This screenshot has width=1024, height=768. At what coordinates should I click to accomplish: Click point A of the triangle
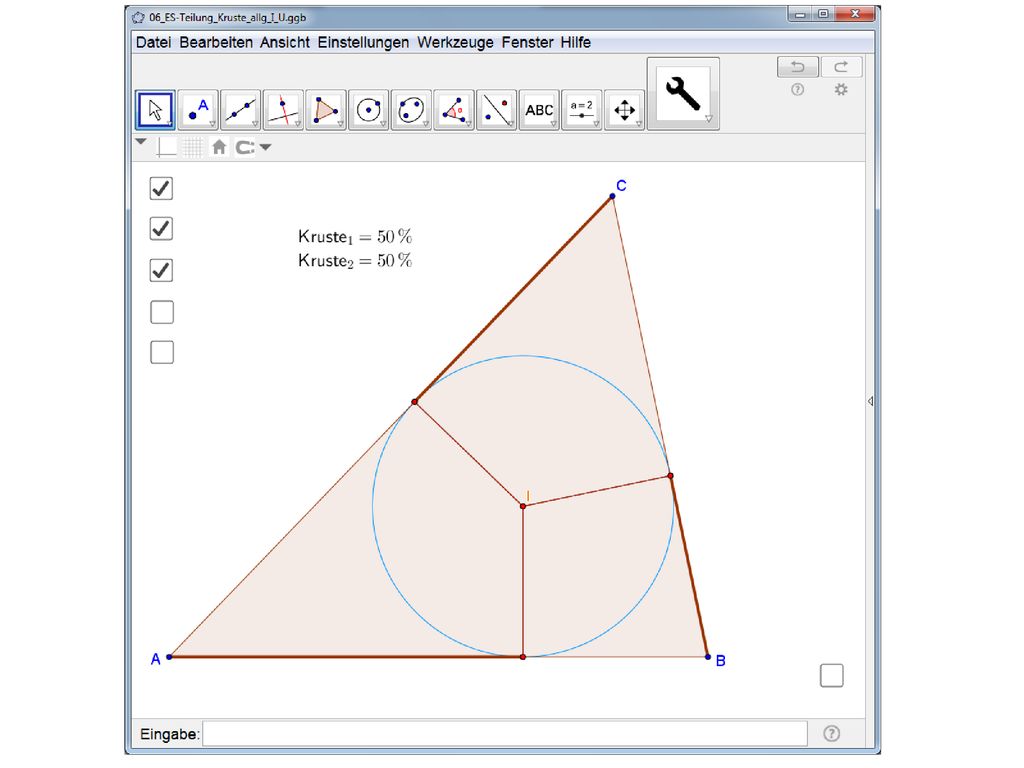(x=169, y=657)
